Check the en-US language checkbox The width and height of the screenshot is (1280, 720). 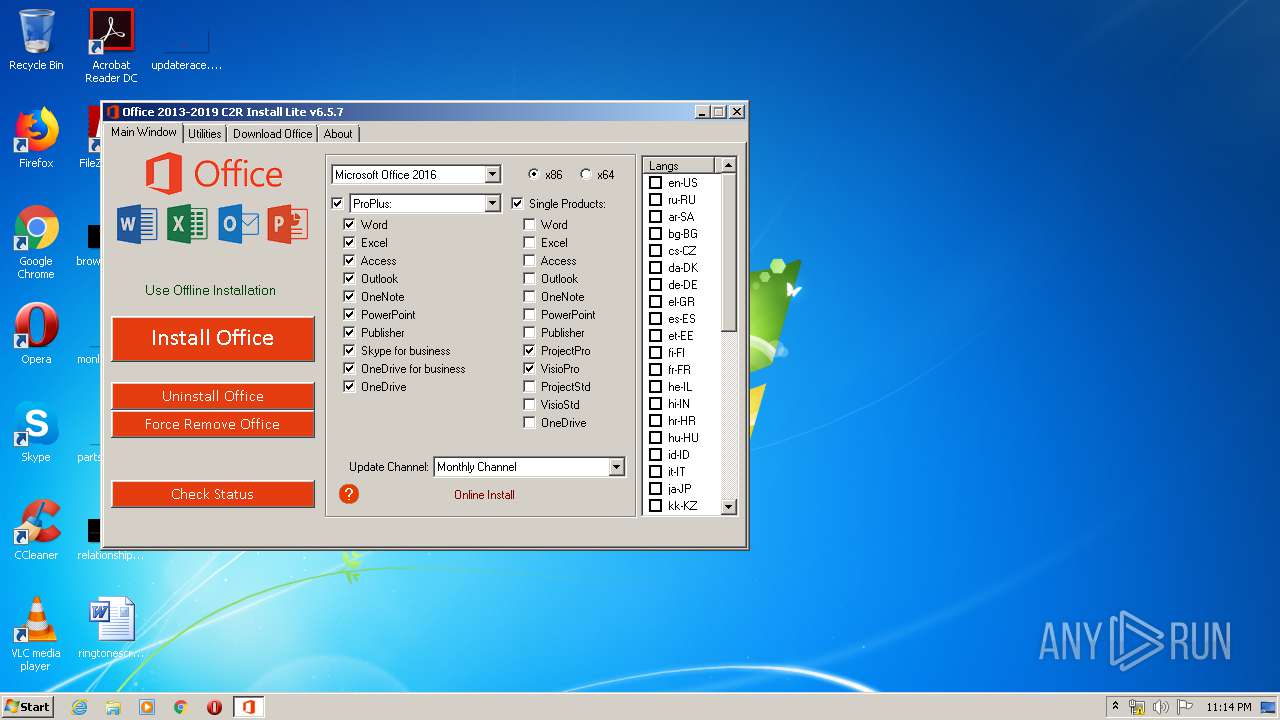(x=655, y=183)
